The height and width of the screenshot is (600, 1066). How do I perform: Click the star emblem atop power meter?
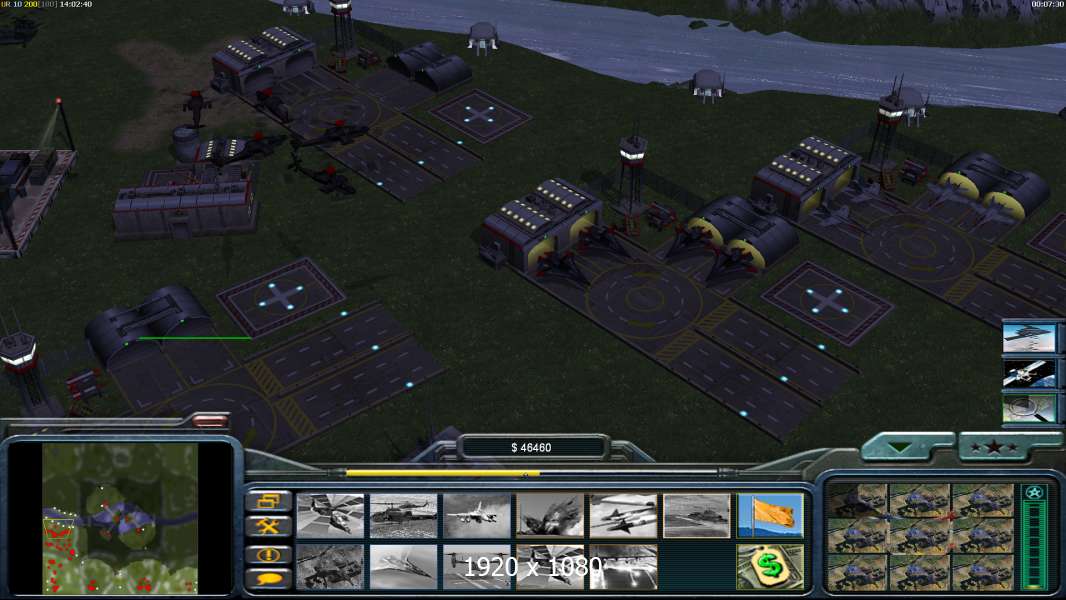coord(1033,493)
